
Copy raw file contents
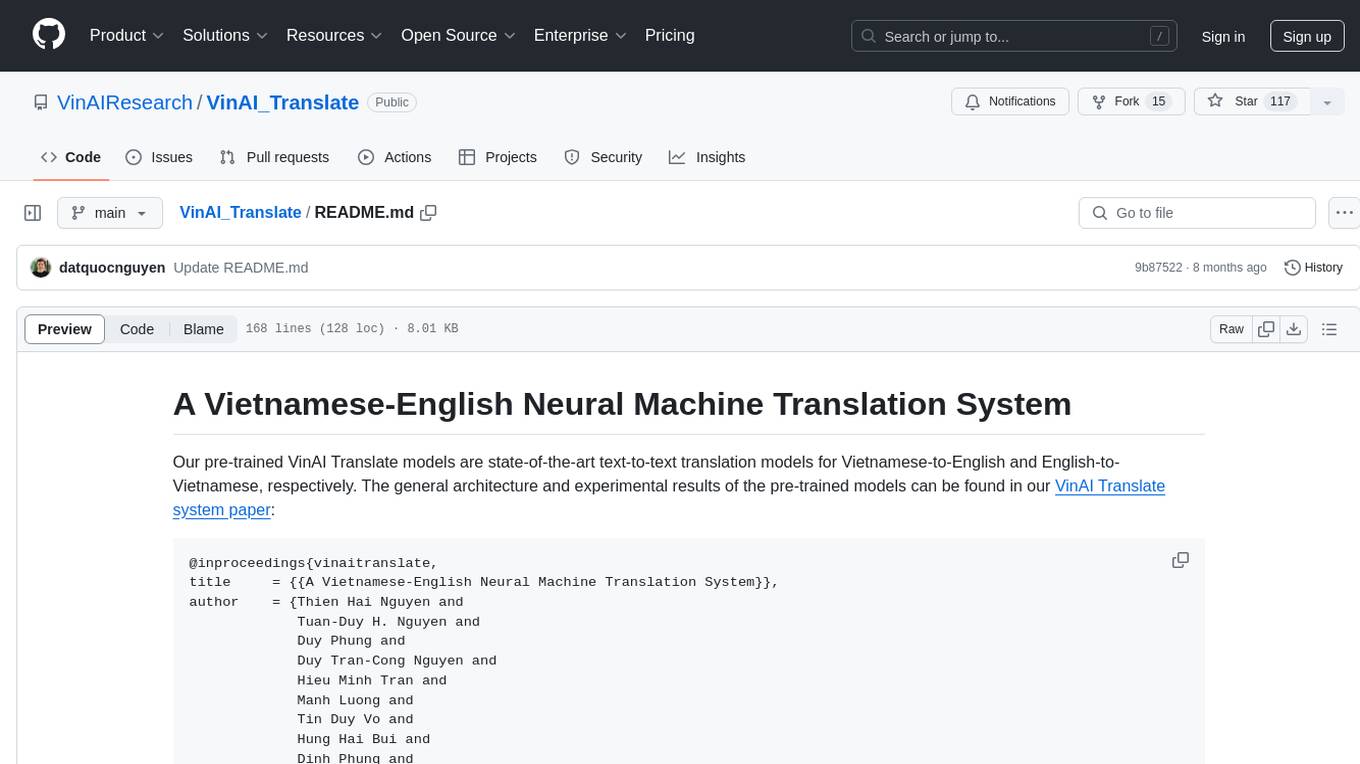[x=1266, y=329]
